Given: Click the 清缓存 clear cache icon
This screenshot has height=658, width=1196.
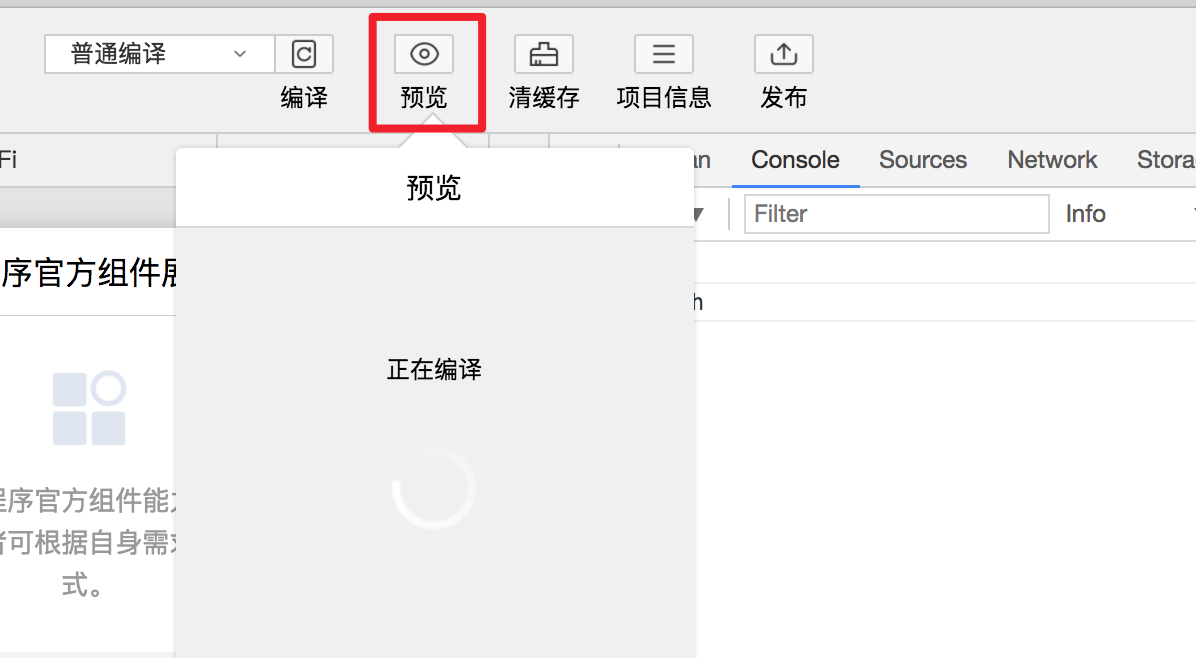Looking at the screenshot, I should coord(543,54).
